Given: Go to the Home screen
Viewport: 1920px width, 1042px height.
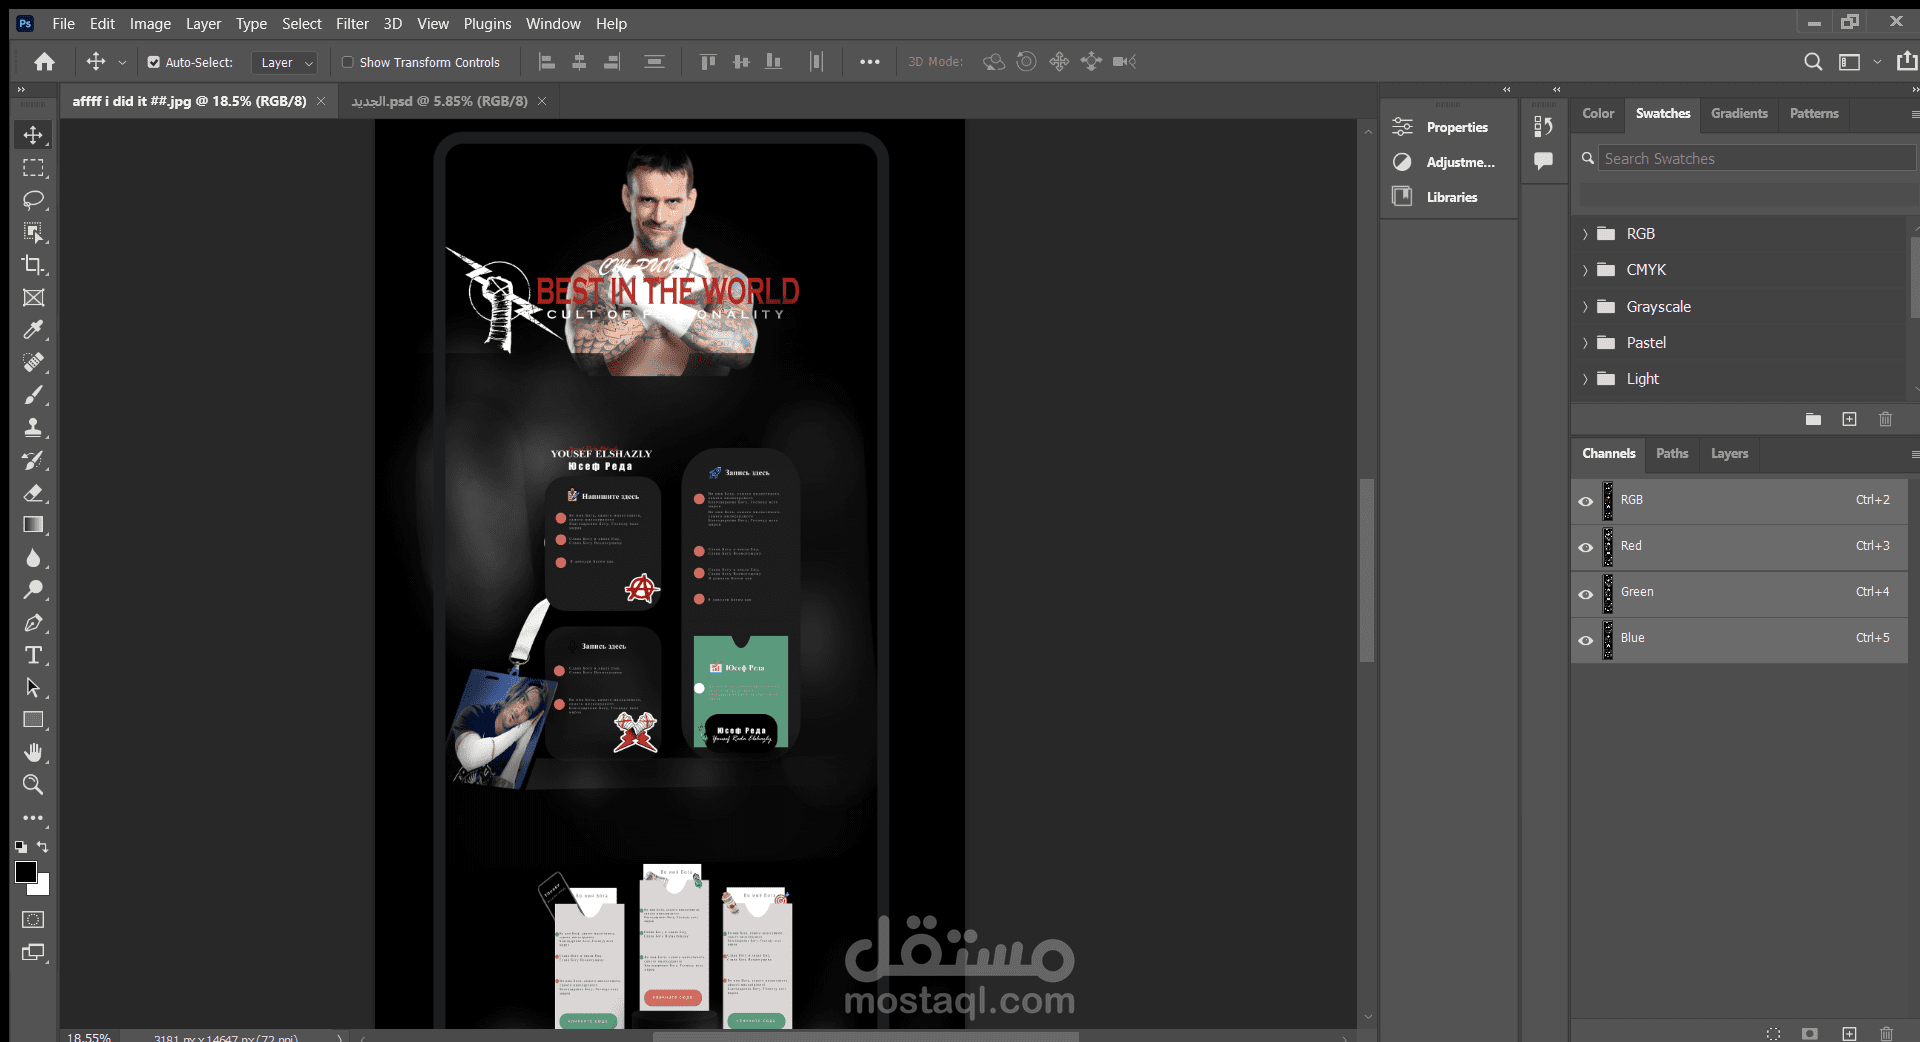Looking at the screenshot, I should pos(44,62).
